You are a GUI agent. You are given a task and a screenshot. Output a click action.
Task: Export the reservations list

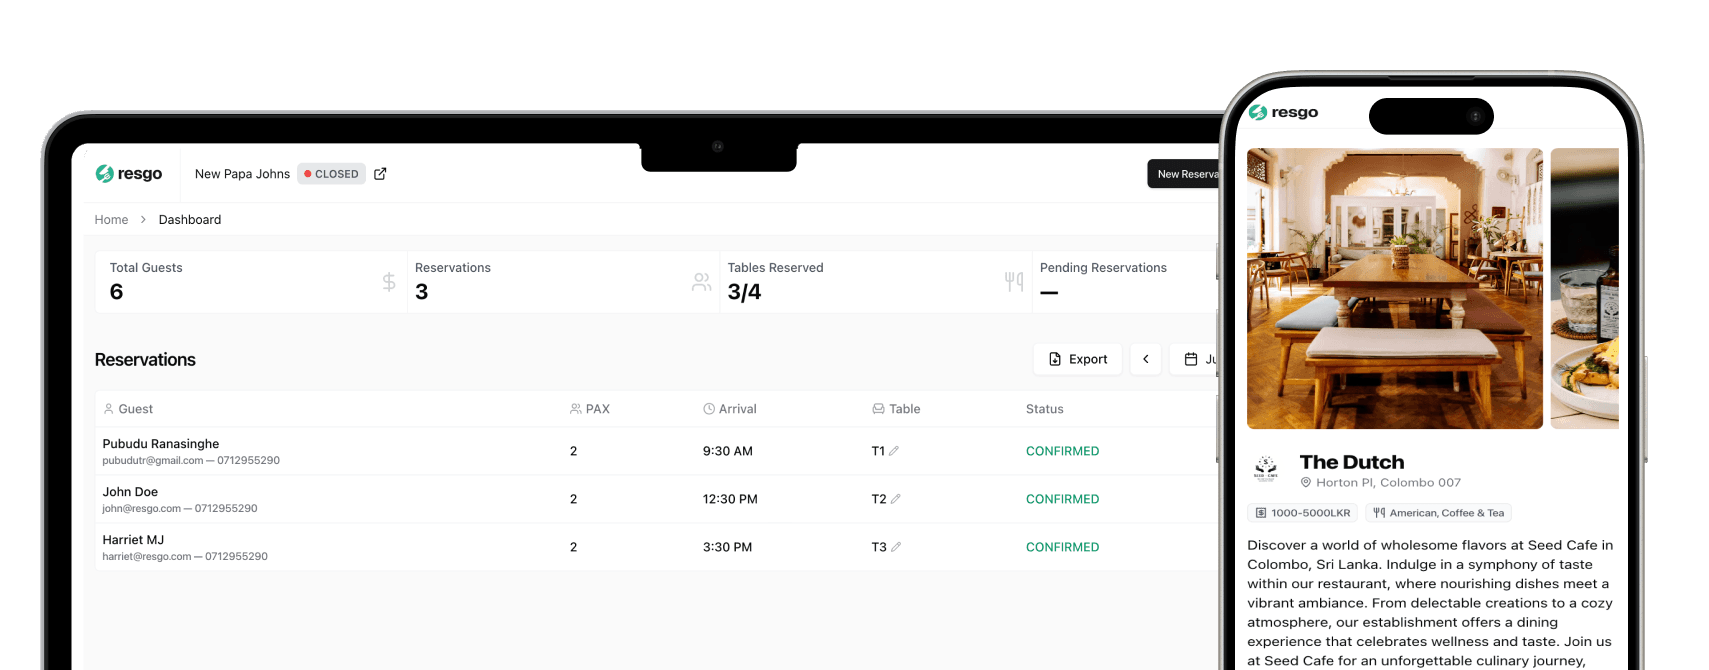point(1078,359)
